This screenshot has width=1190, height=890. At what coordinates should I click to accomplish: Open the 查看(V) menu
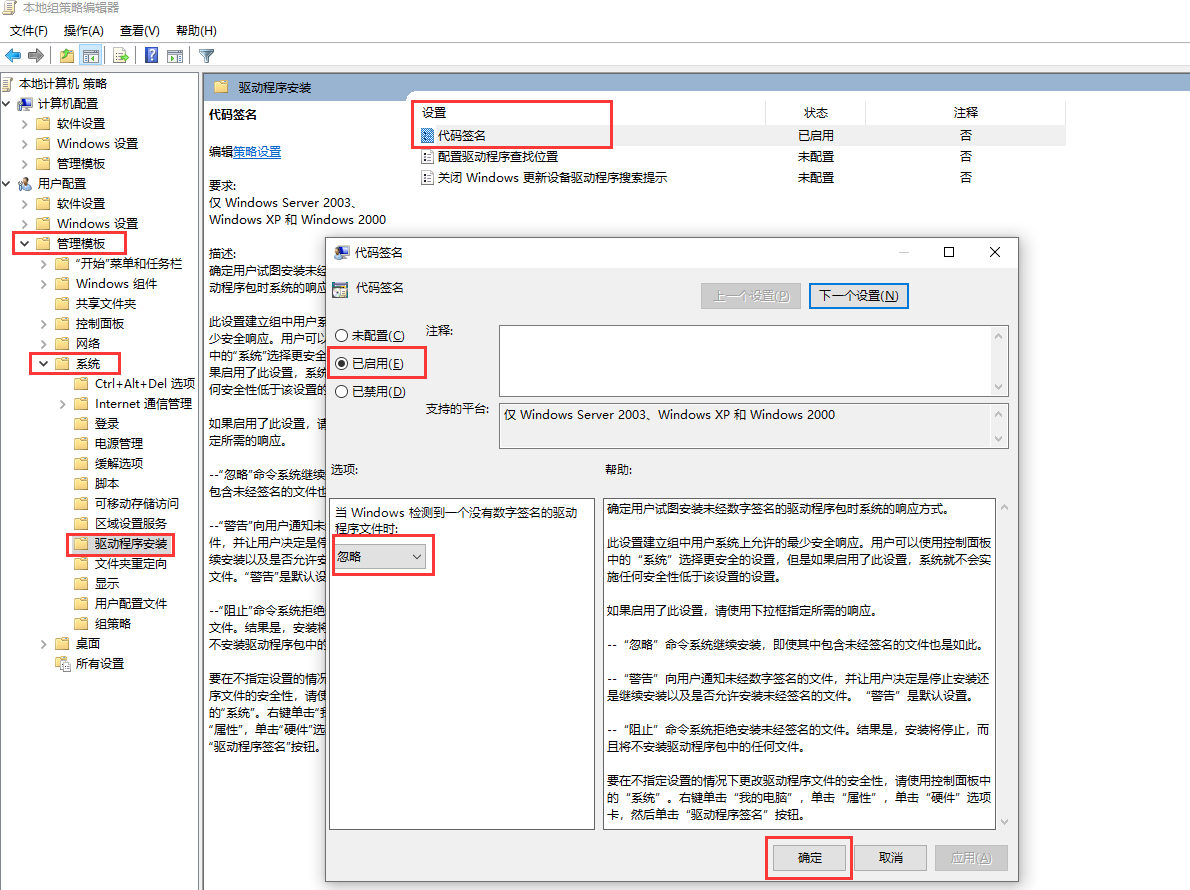(139, 31)
